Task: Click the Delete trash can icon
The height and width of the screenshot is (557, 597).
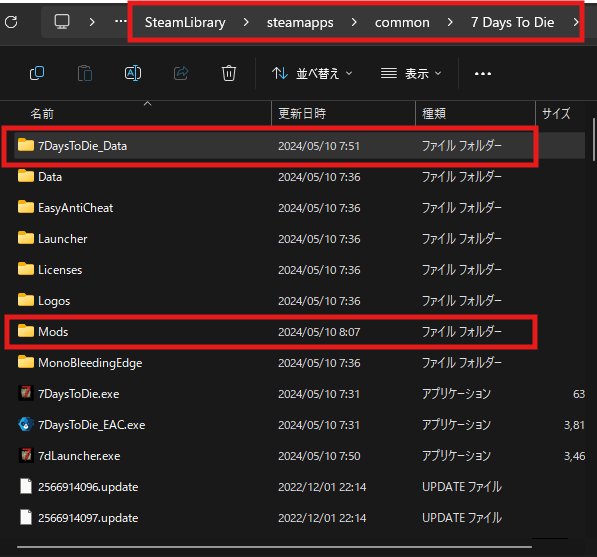Action: pos(229,73)
